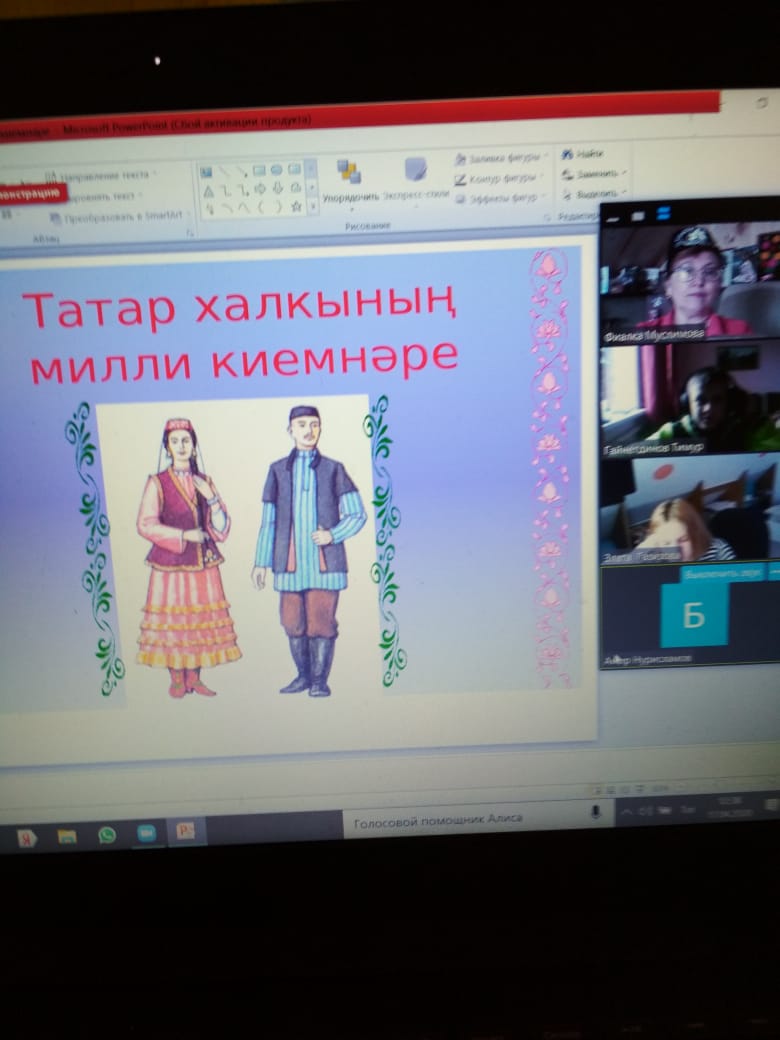
Task: Open File Explorer from the taskbar
Action: click(x=67, y=837)
